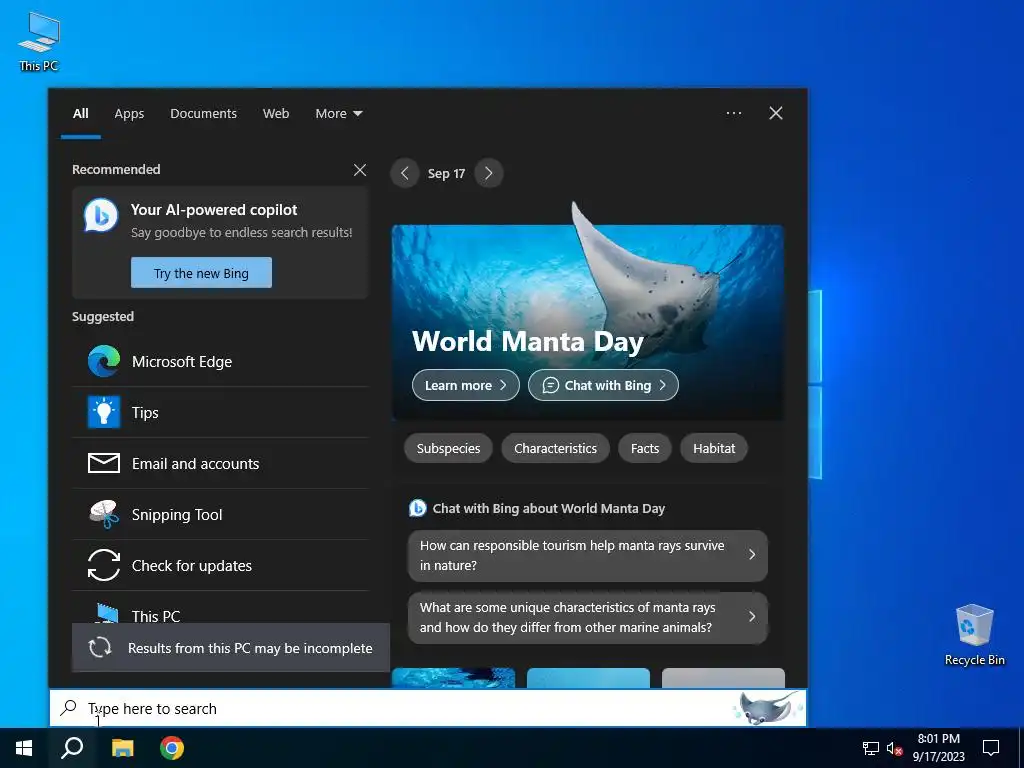Image resolution: width=1024 pixels, height=768 pixels.
Task: Click Learn more on World Manta Day
Action: coord(466,385)
